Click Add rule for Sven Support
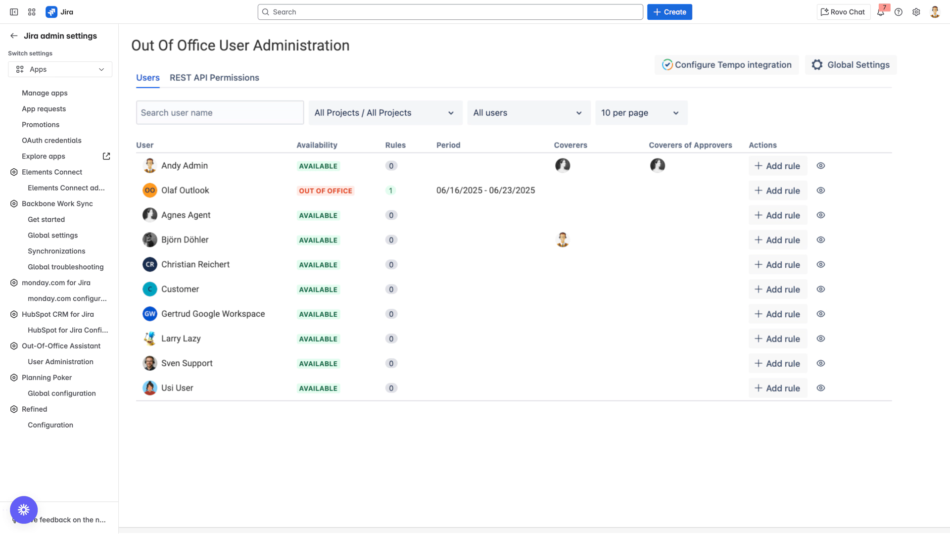Viewport: 950px width, 534px height. (x=777, y=363)
